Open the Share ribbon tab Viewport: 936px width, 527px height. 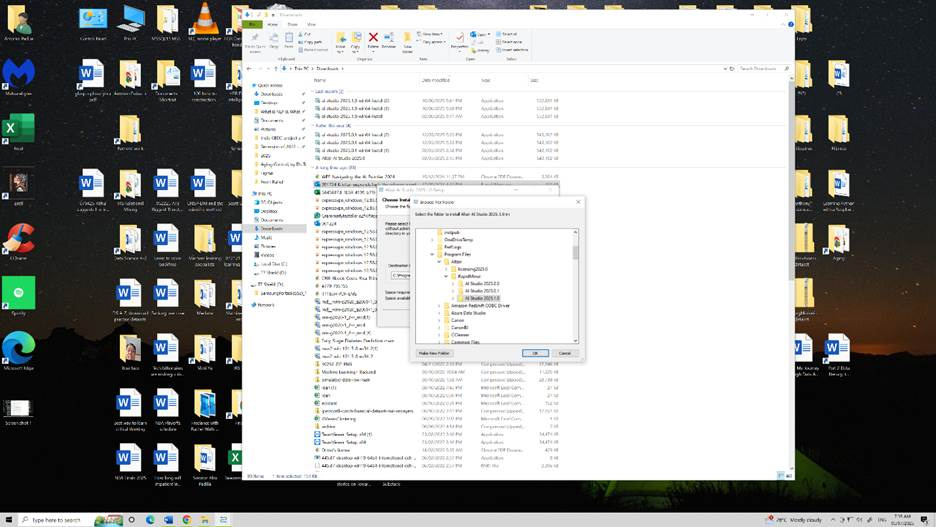click(x=292, y=24)
